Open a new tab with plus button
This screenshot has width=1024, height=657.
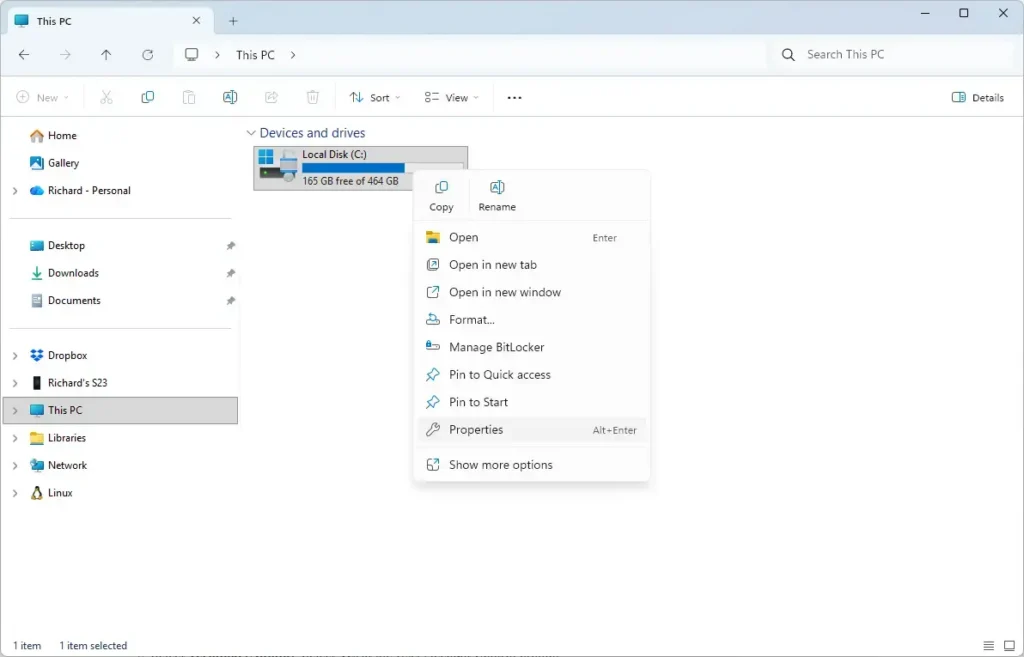tap(233, 21)
